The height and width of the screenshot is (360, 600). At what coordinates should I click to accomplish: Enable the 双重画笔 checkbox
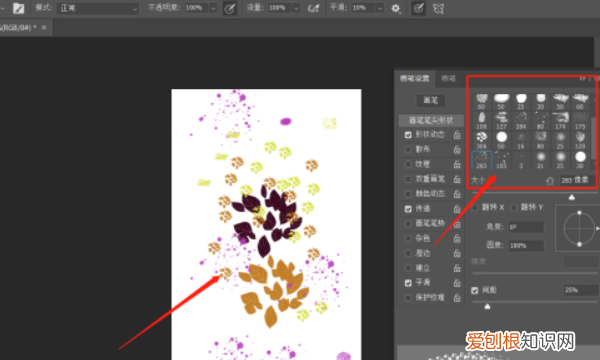click(408, 179)
